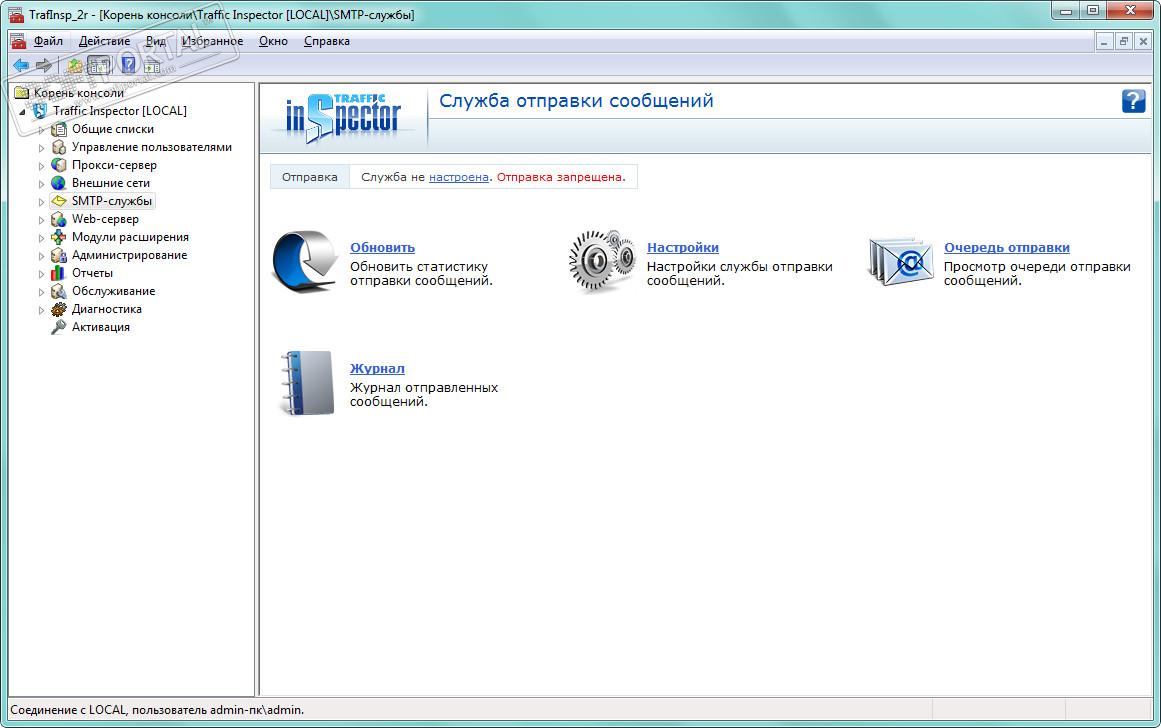Click the Обновить link

382,247
